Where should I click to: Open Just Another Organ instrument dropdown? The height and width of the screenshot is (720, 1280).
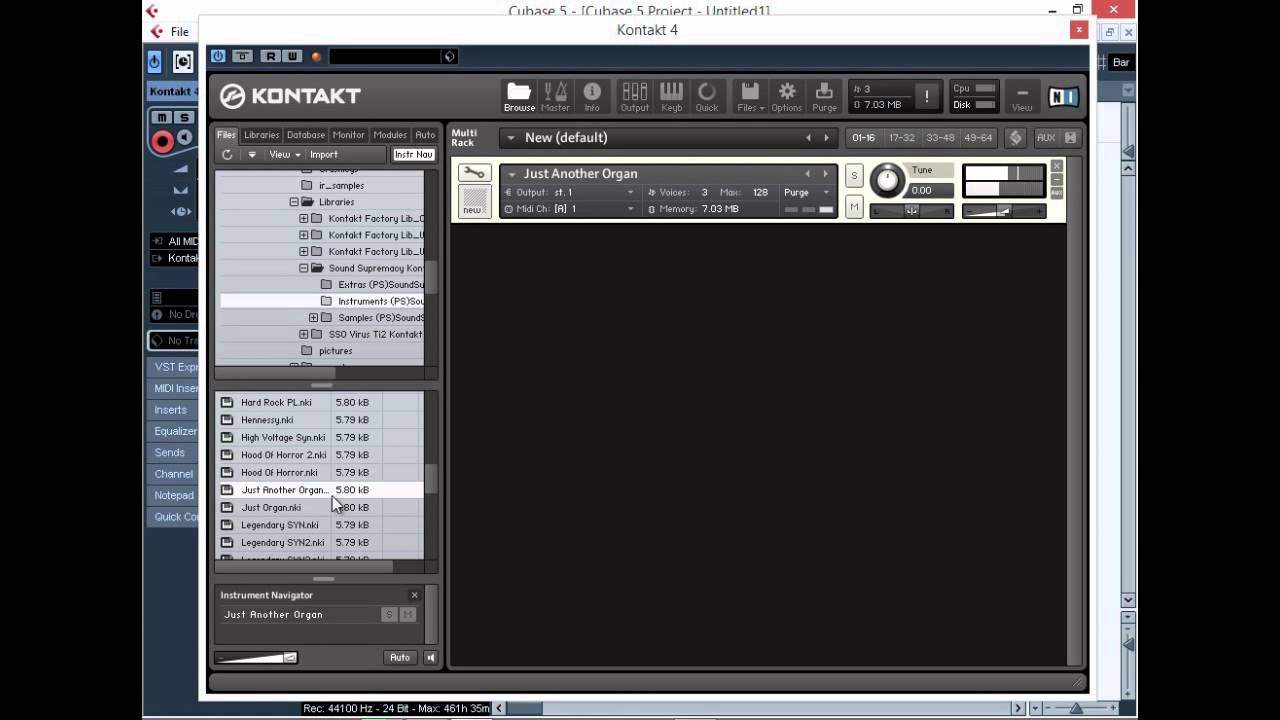click(x=512, y=174)
